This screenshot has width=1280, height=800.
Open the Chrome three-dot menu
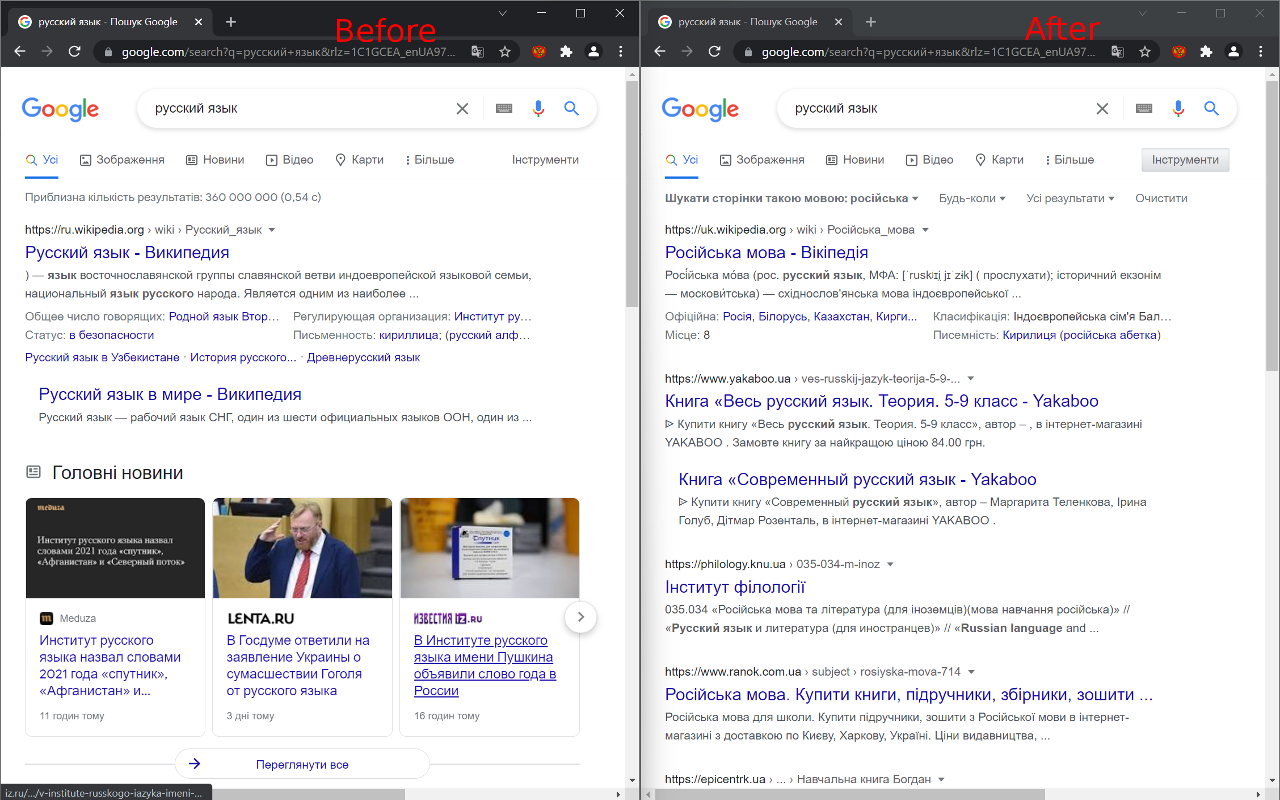tap(621, 51)
